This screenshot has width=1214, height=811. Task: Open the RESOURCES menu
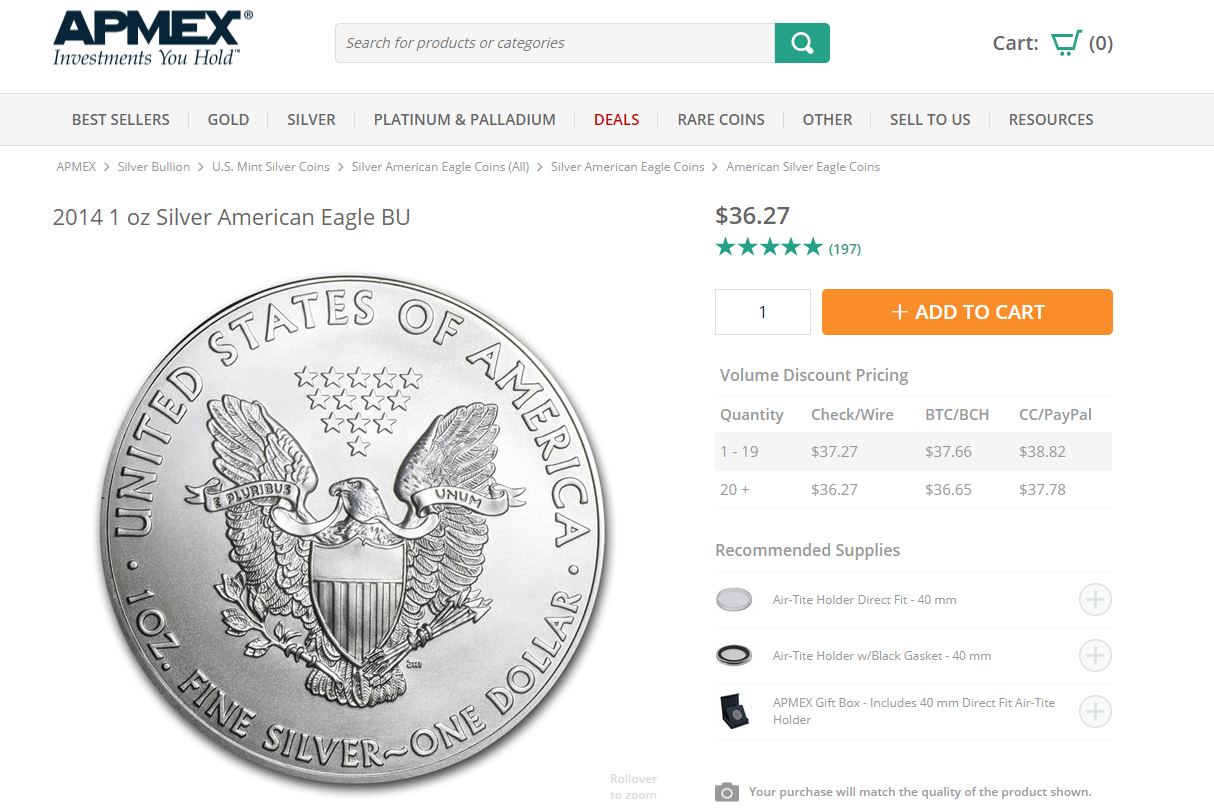click(1051, 119)
